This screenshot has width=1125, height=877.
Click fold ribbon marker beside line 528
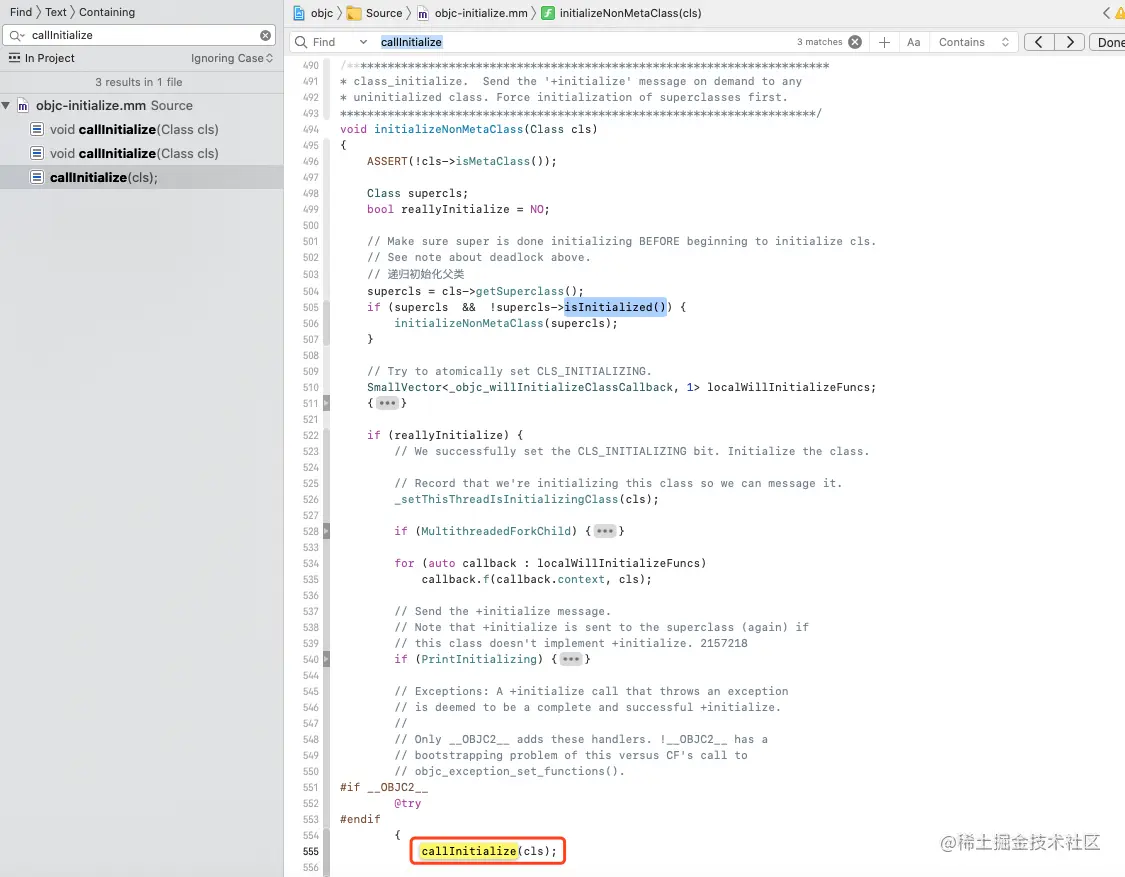point(326,531)
